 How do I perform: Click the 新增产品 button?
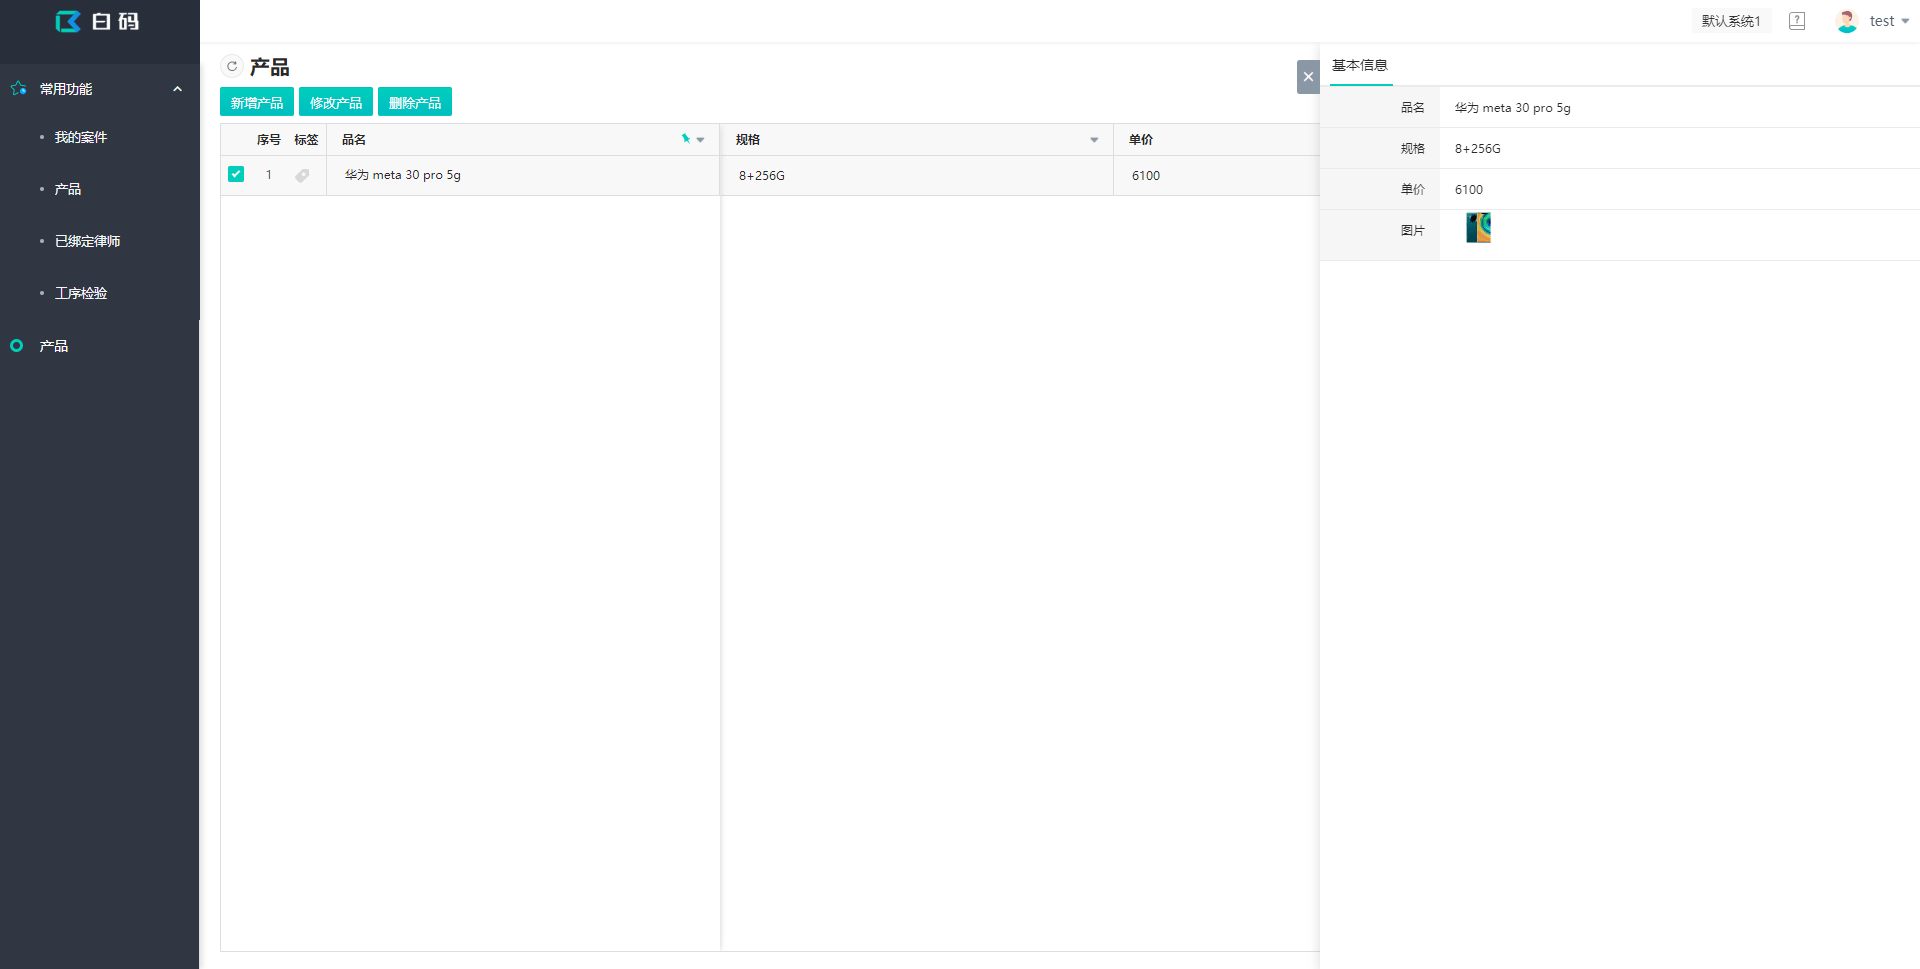257,102
